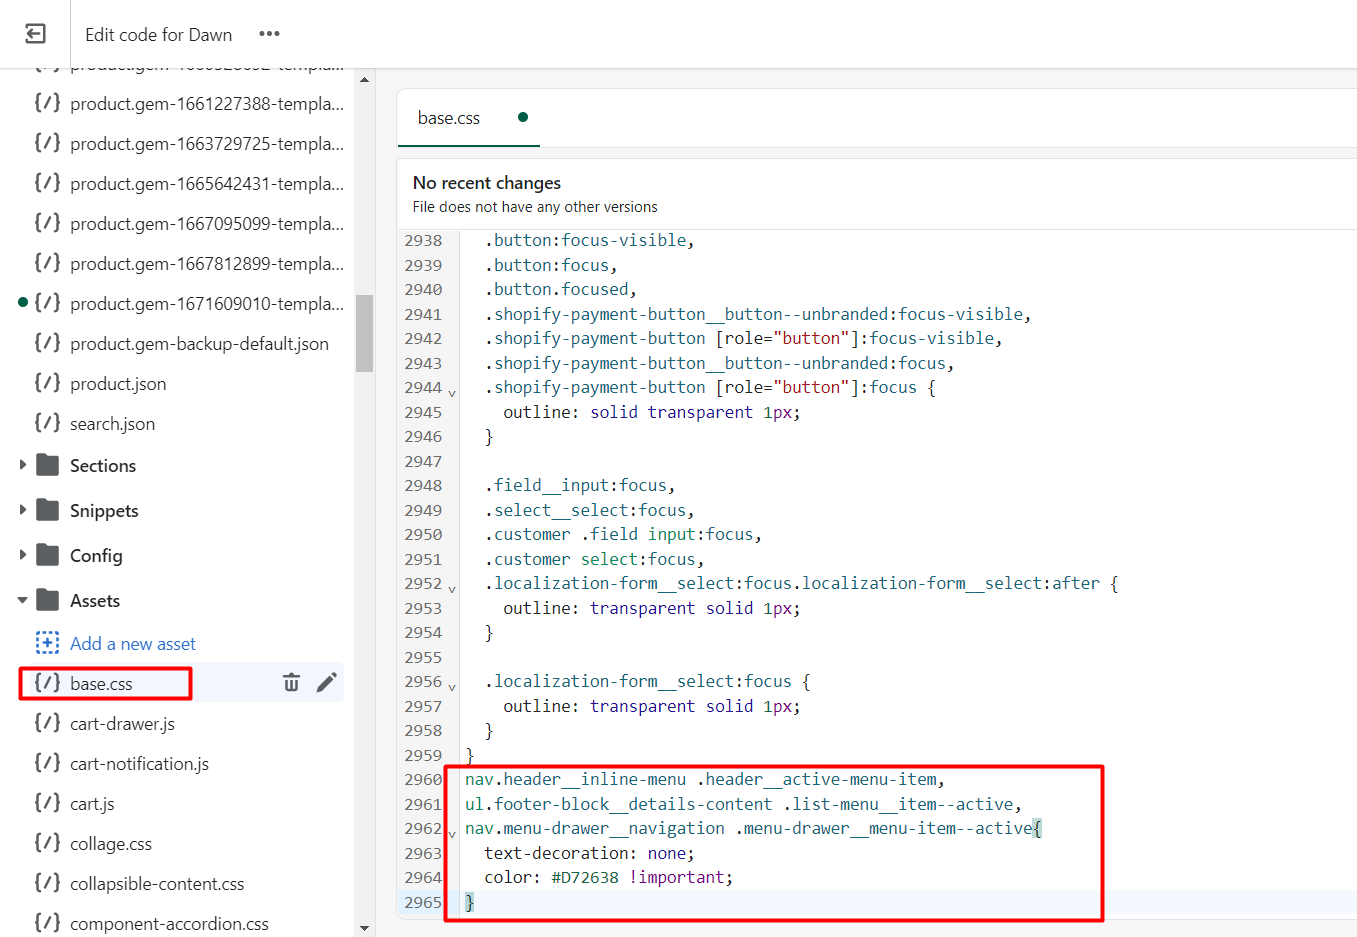The height and width of the screenshot is (937, 1357).
Task: Open Add a new asset link
Action: coord(133,643)
